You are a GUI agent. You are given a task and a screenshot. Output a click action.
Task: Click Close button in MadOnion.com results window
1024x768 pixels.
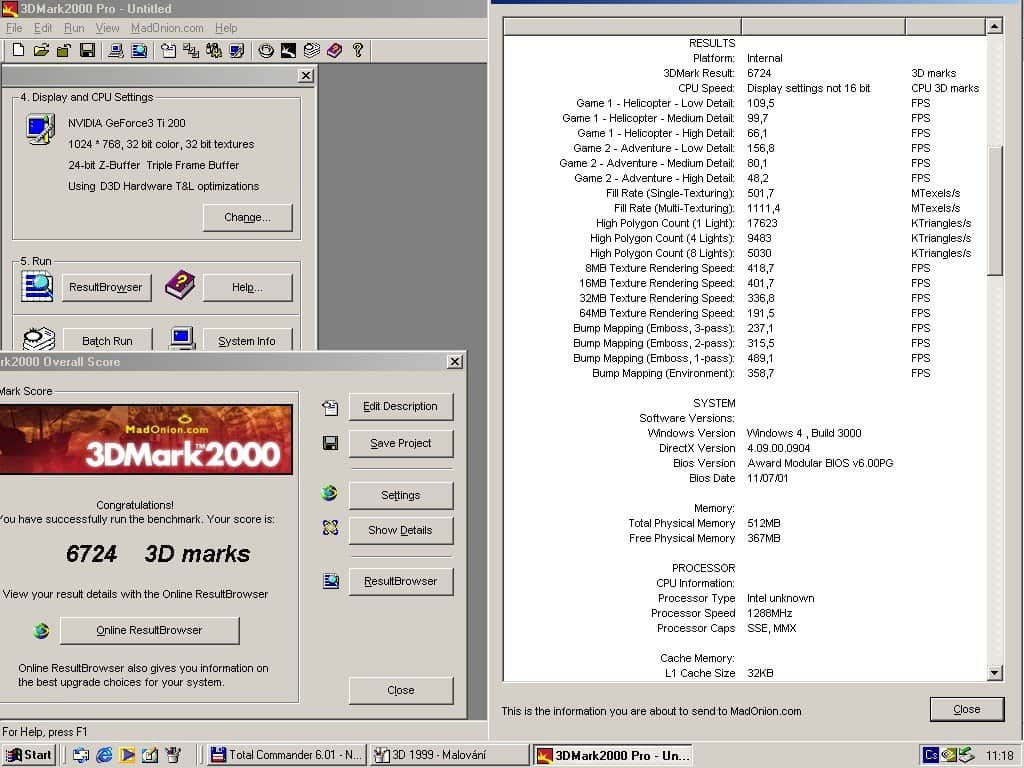pos(967,709)
